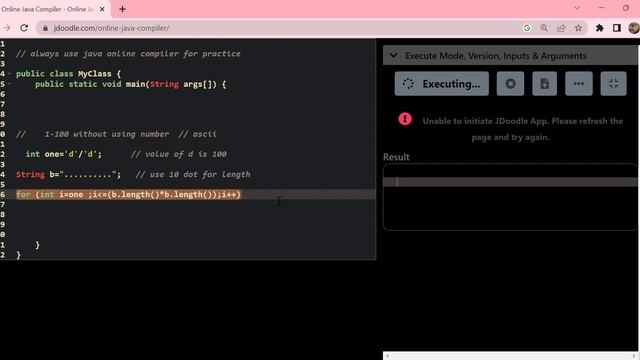
Task: Reload the page with the refresh icon
Action: click(24, 28)
